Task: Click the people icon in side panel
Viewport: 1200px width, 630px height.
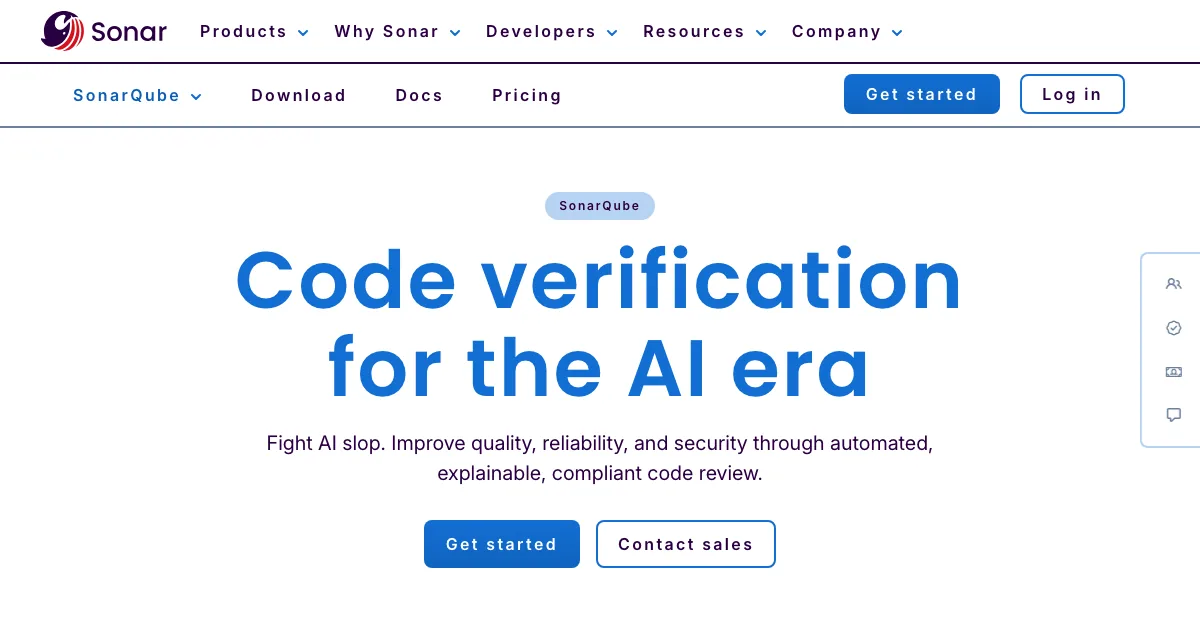Action: tap(1174, 284)
